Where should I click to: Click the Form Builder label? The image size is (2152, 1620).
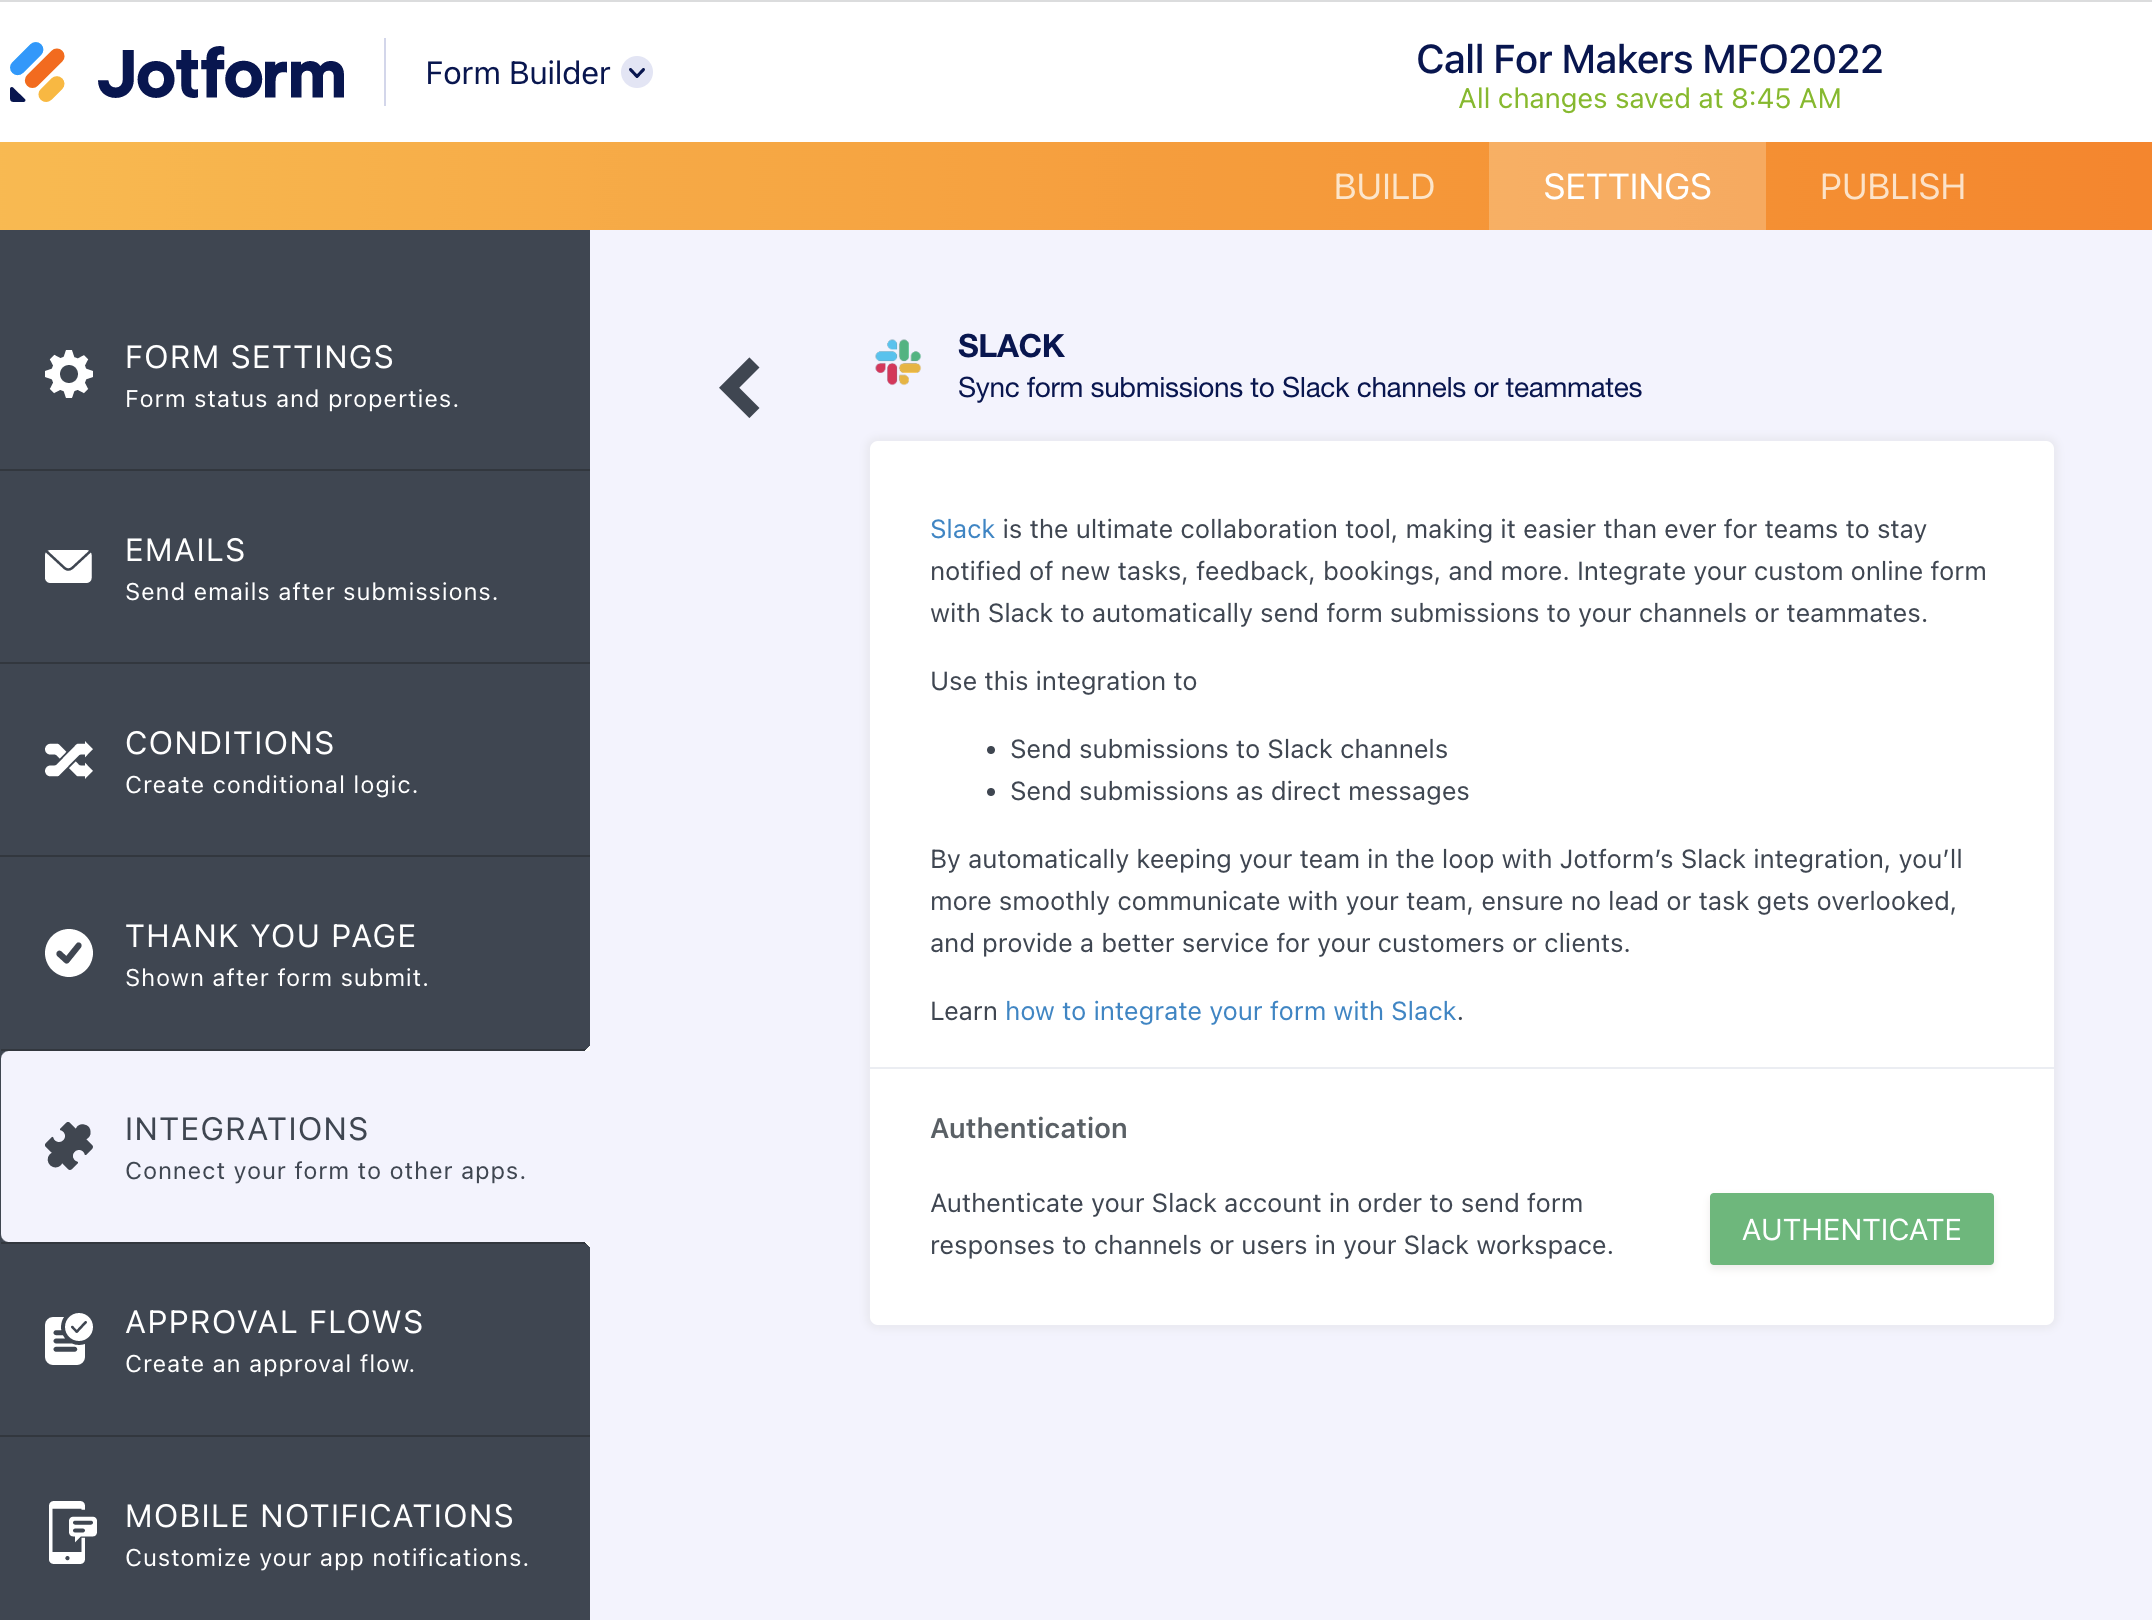pyautogui.click(x=517, y=73)
